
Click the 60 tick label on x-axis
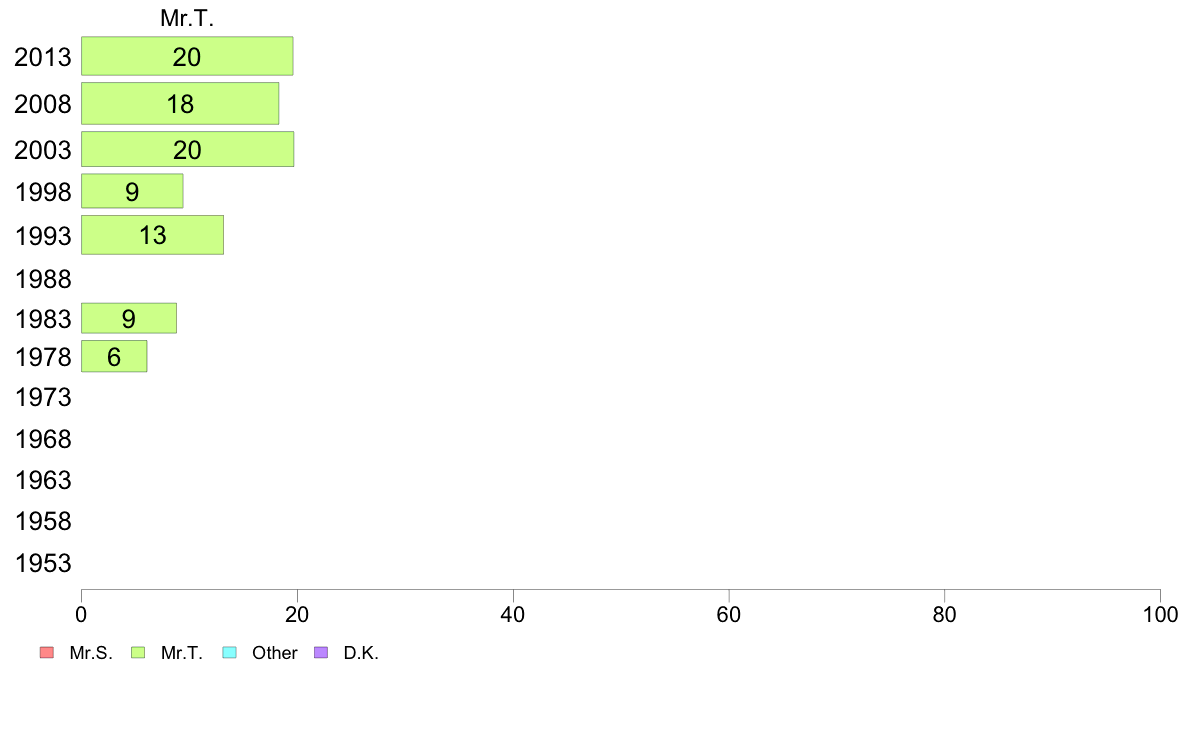coord(729,614)
